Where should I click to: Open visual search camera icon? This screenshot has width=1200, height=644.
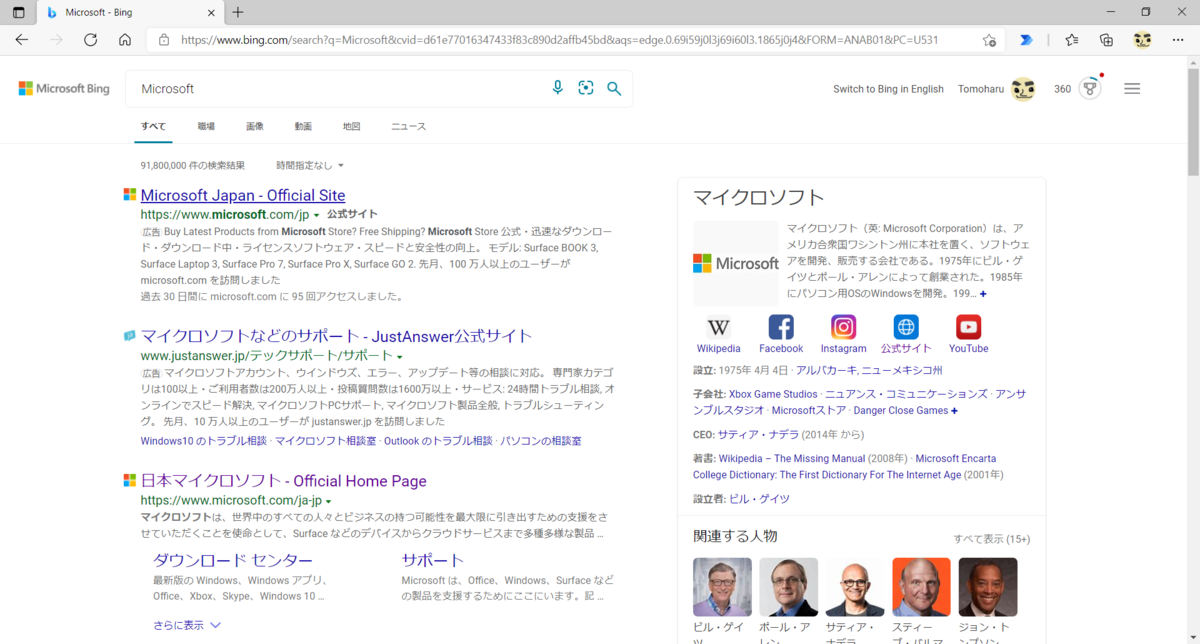[586, 88]
